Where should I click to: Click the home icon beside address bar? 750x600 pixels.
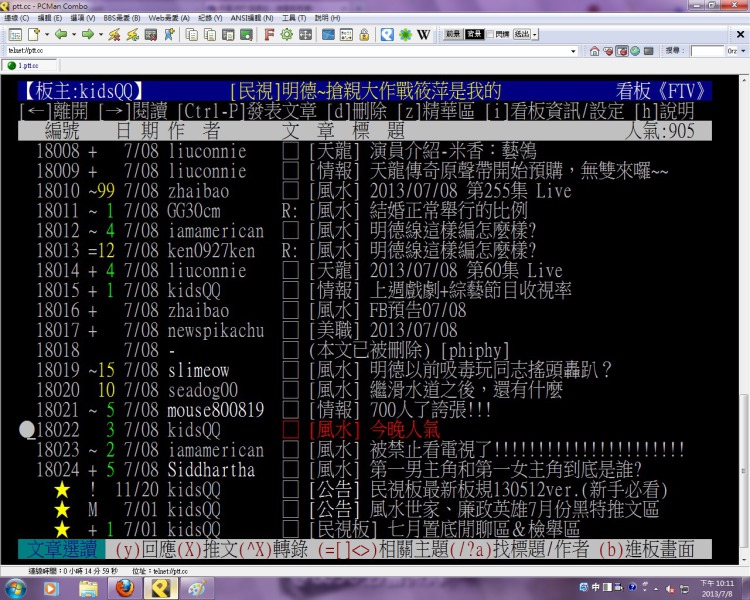point(595,51)
